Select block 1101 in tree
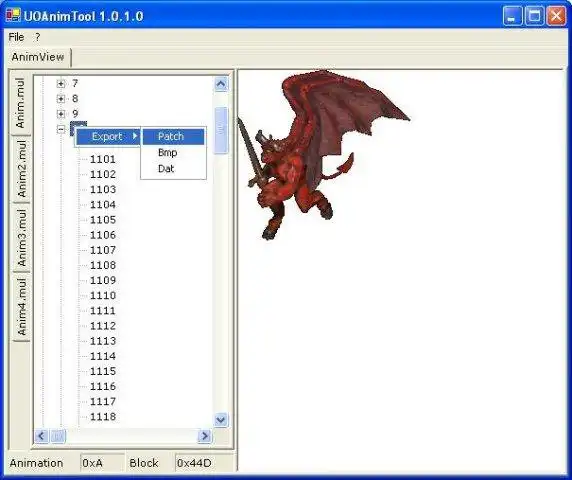Screen dimensions: 572x480 pos(103,159)
